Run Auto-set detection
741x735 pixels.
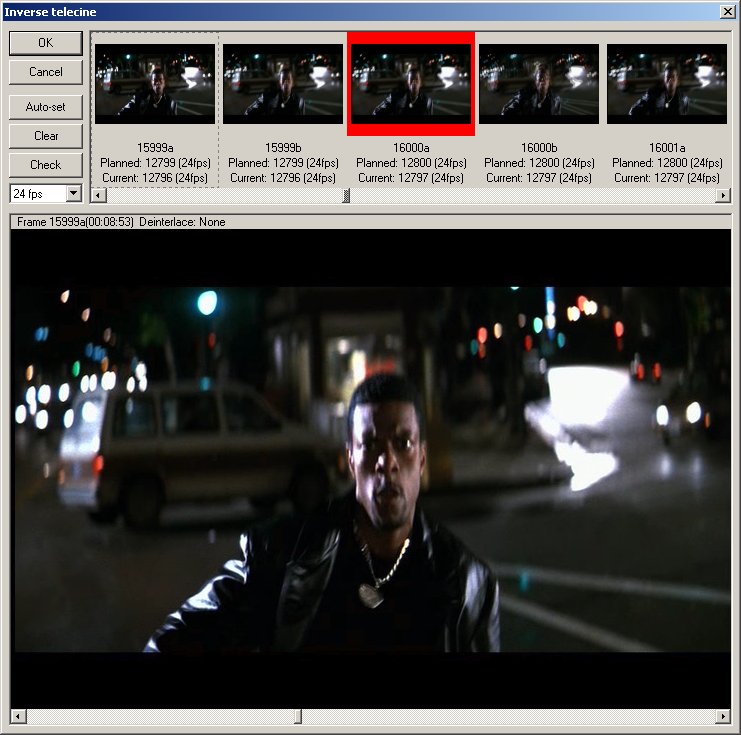(x=46, y=107)
